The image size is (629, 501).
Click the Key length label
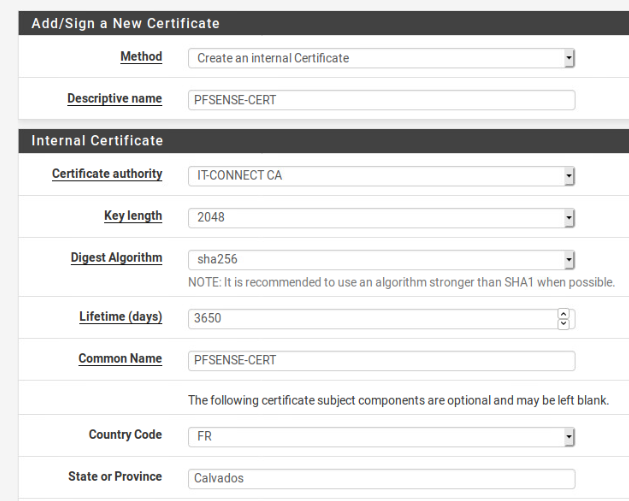(x=133, y=215)
